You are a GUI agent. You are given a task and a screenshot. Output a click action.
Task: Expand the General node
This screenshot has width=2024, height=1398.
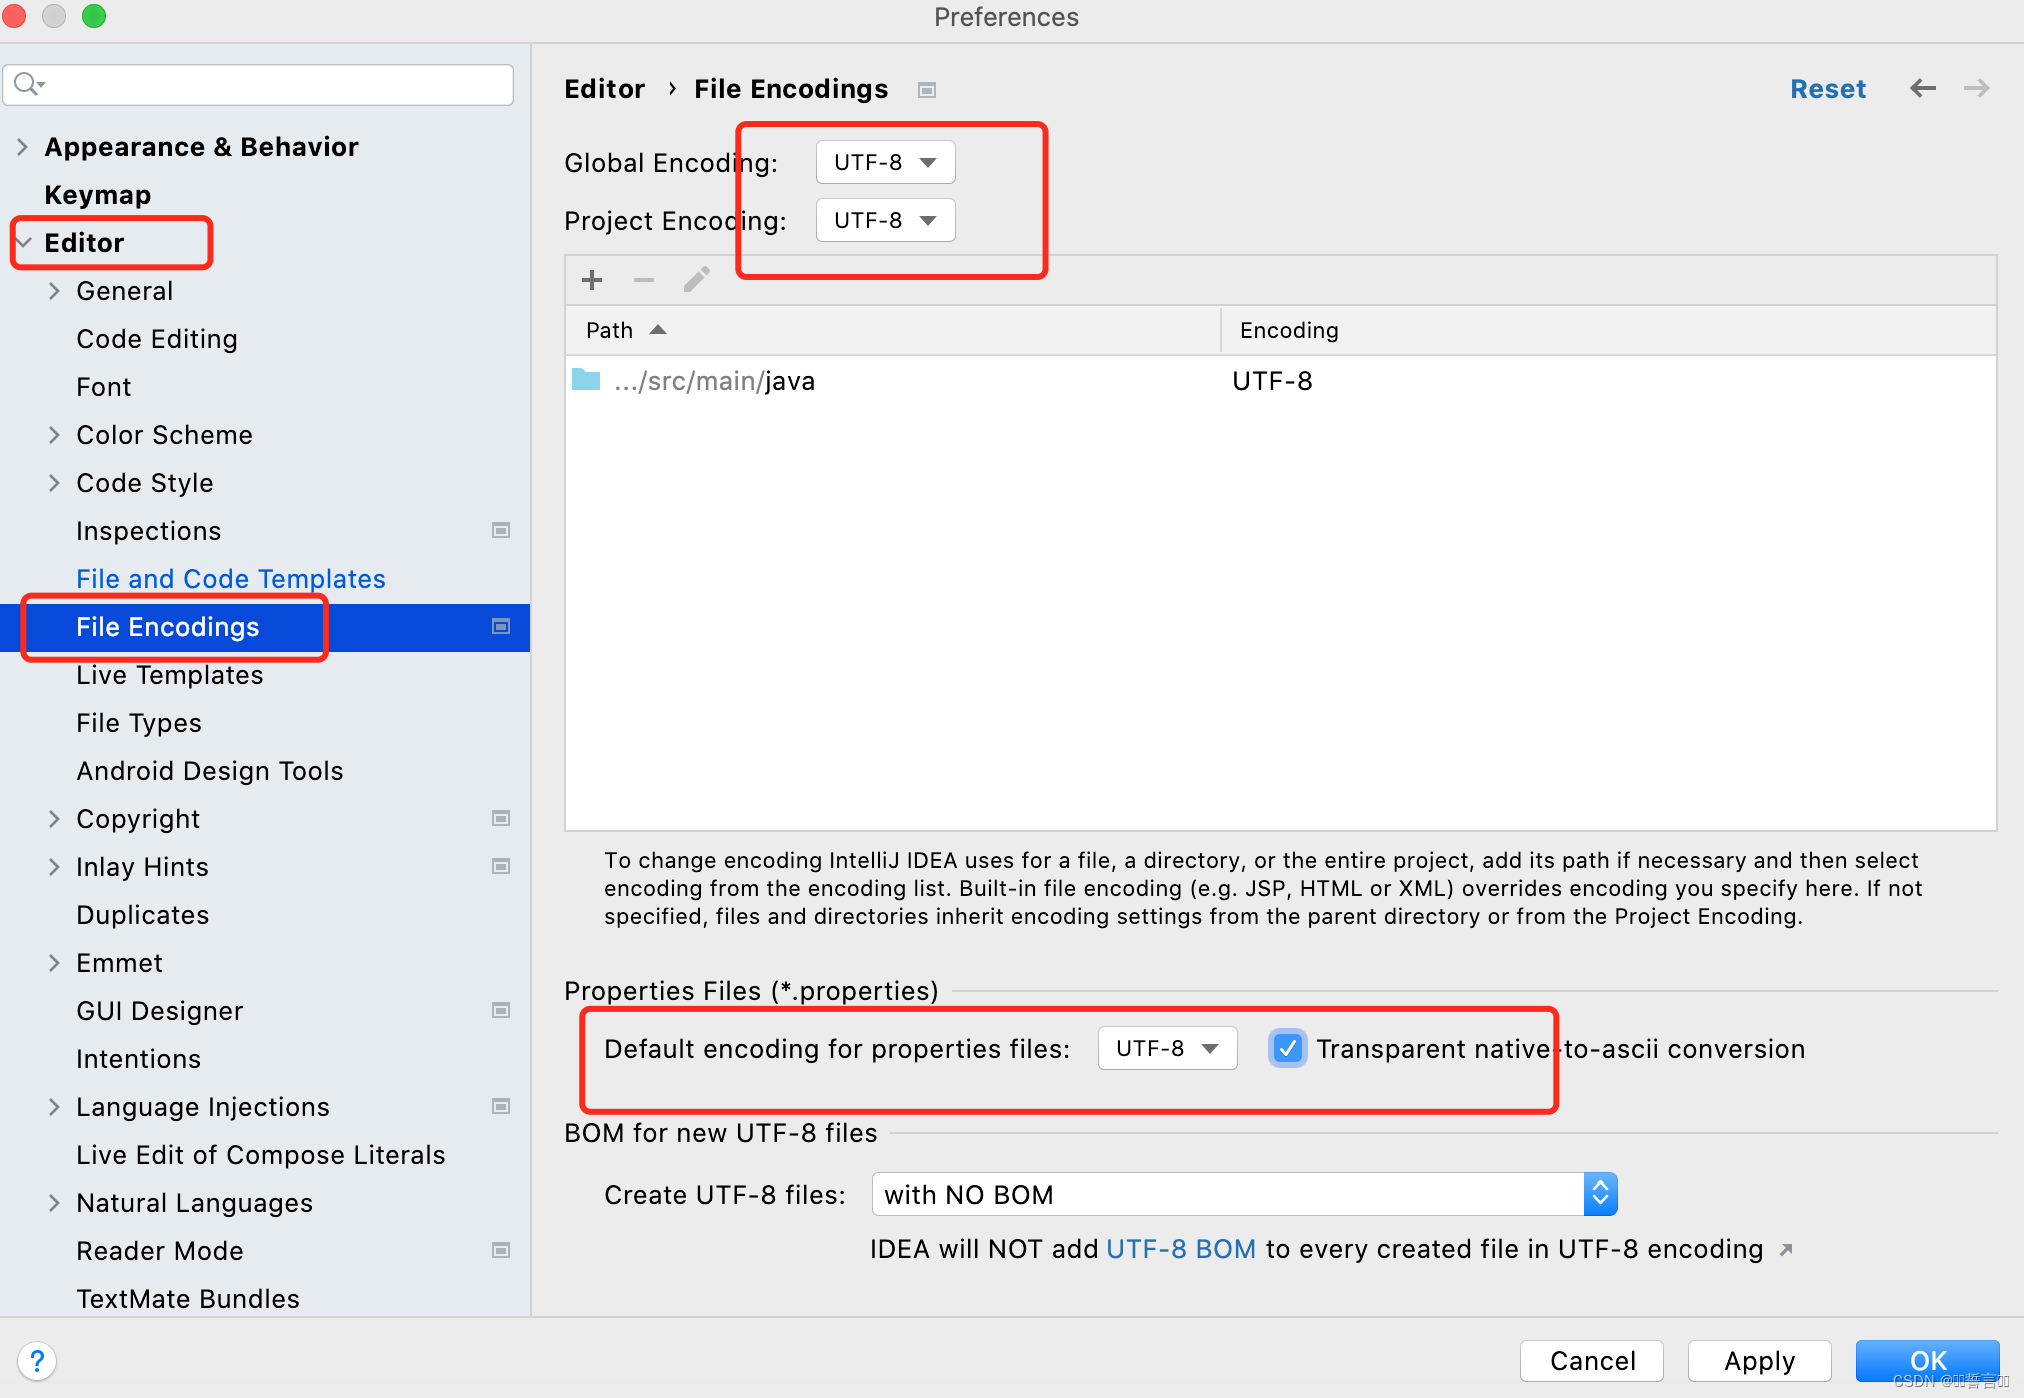point(54,291)
